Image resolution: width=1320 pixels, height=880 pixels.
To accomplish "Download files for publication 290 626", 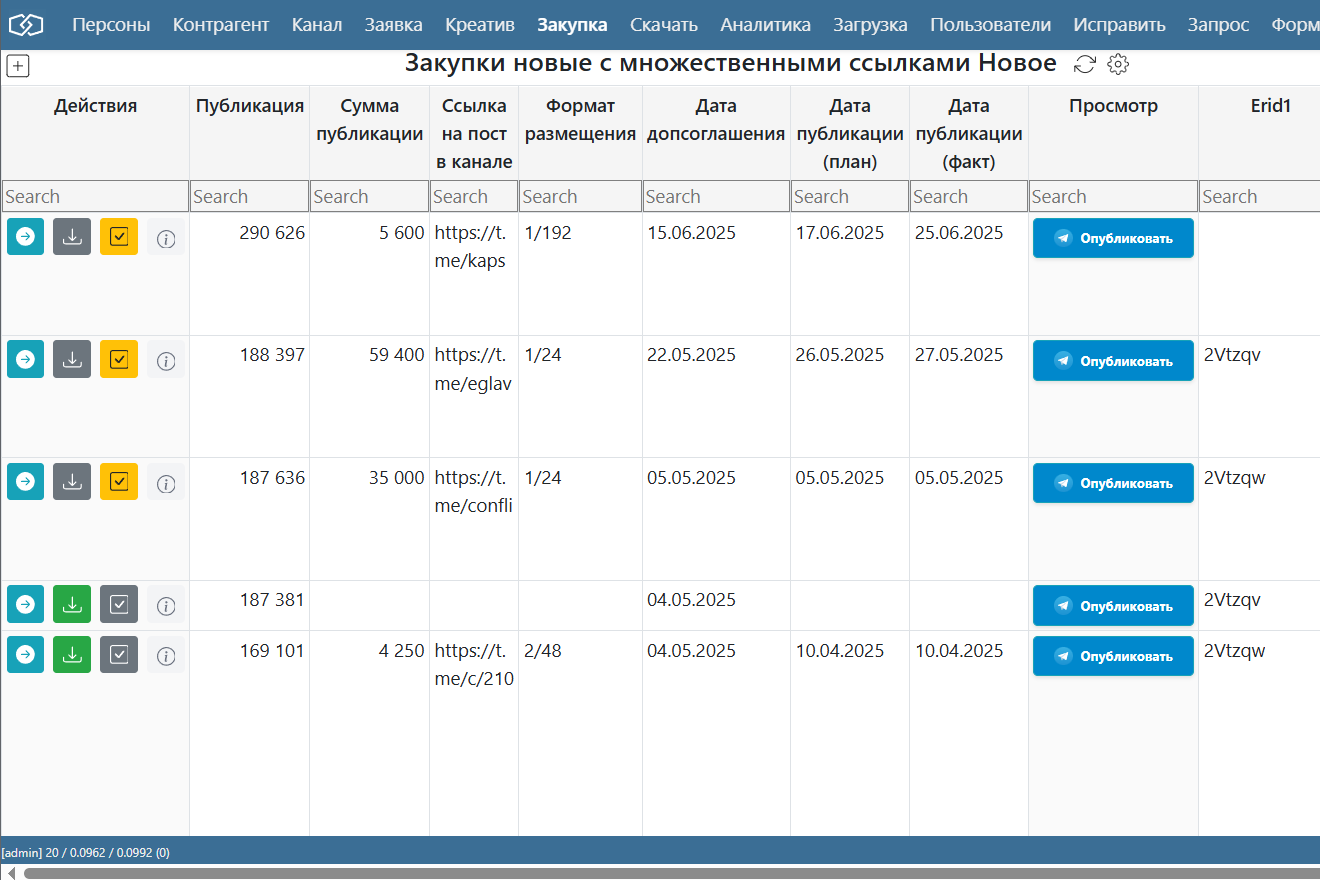I will pyautogui.click(x=72, y=237).
